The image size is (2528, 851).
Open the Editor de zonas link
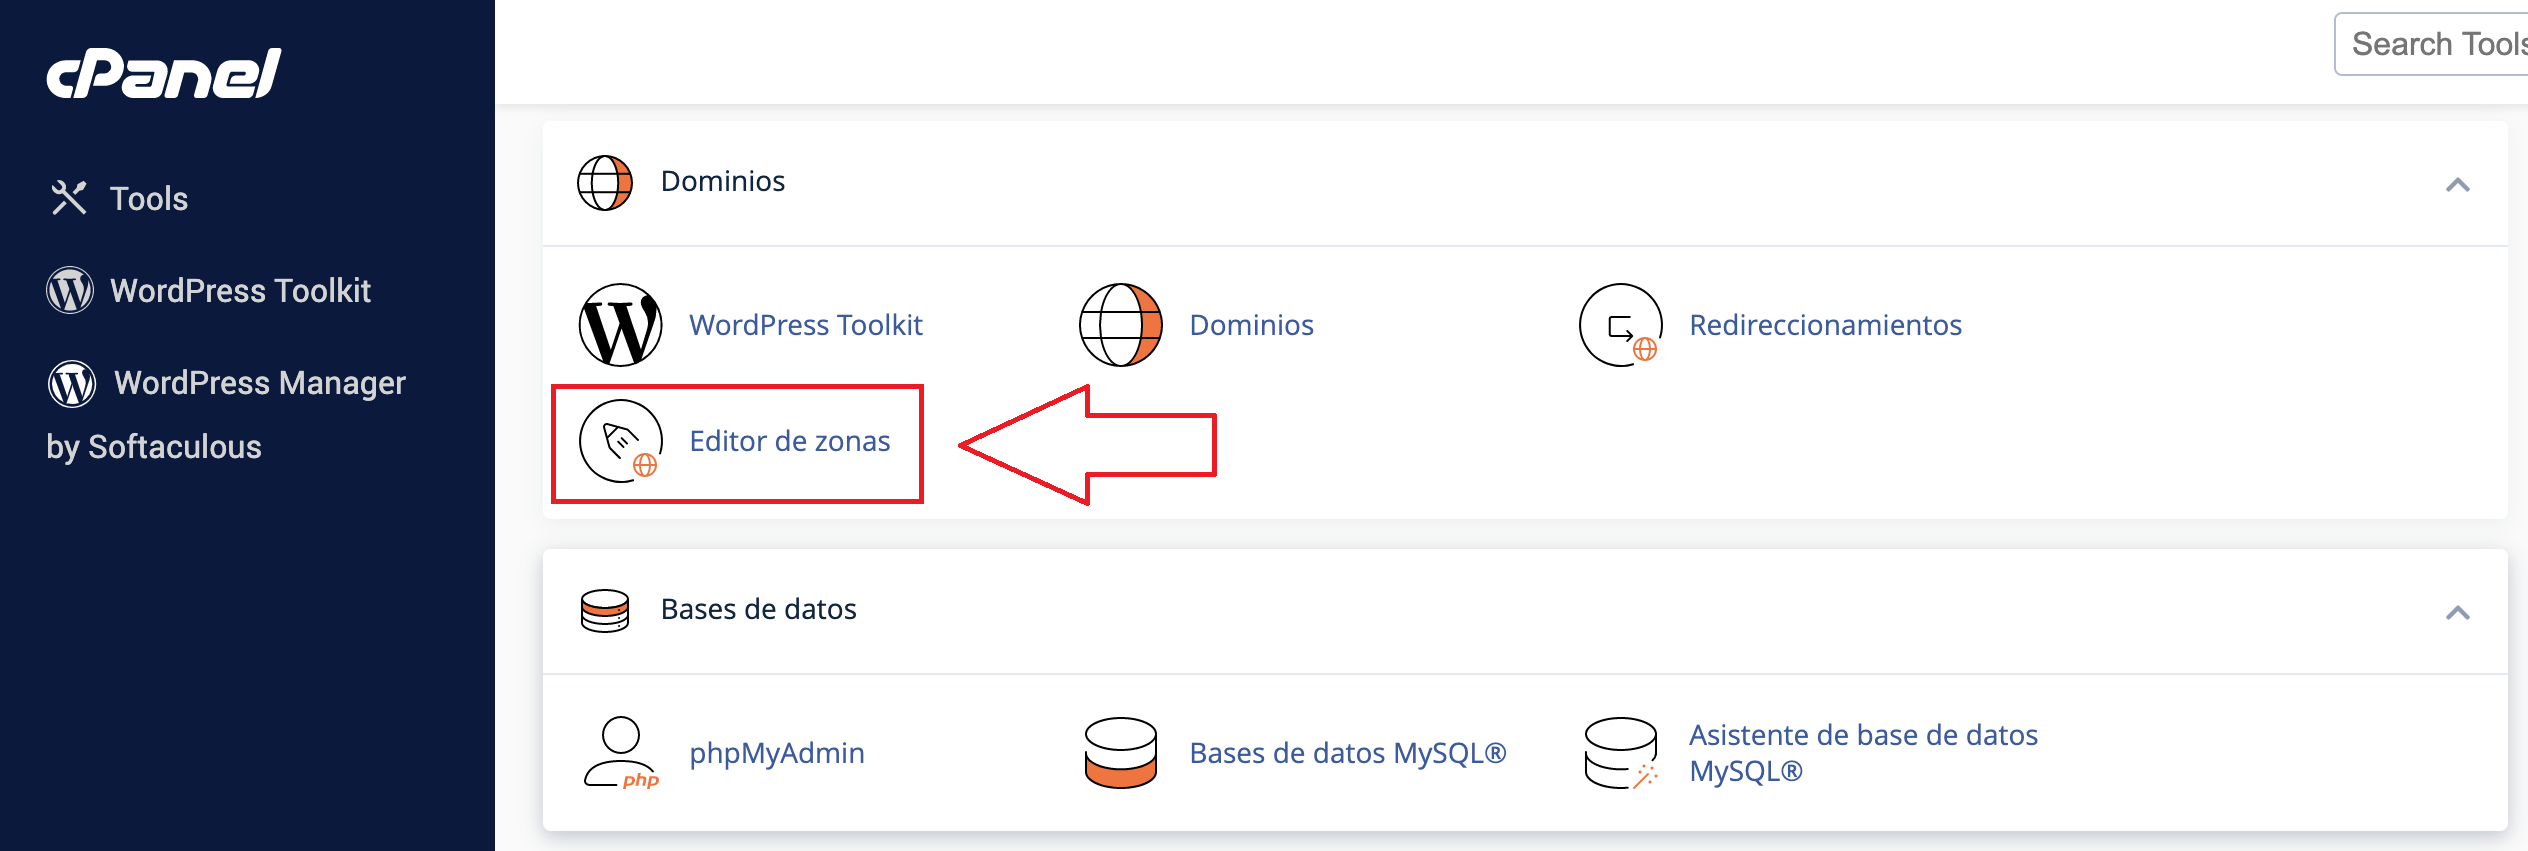790,441
